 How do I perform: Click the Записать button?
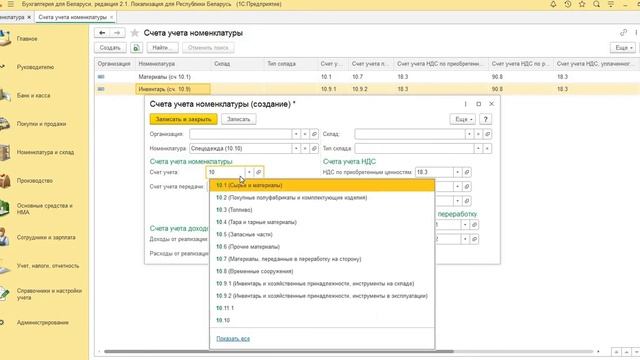click(238, 119)
